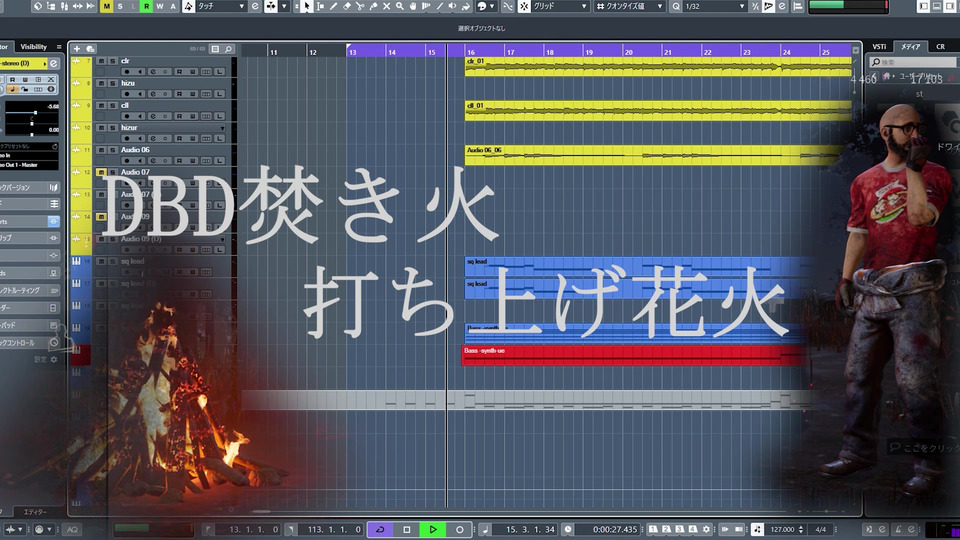This screenshot has width=960, height=540.
Task: Select the Erase tool
Action: click(x=347, y=6)
